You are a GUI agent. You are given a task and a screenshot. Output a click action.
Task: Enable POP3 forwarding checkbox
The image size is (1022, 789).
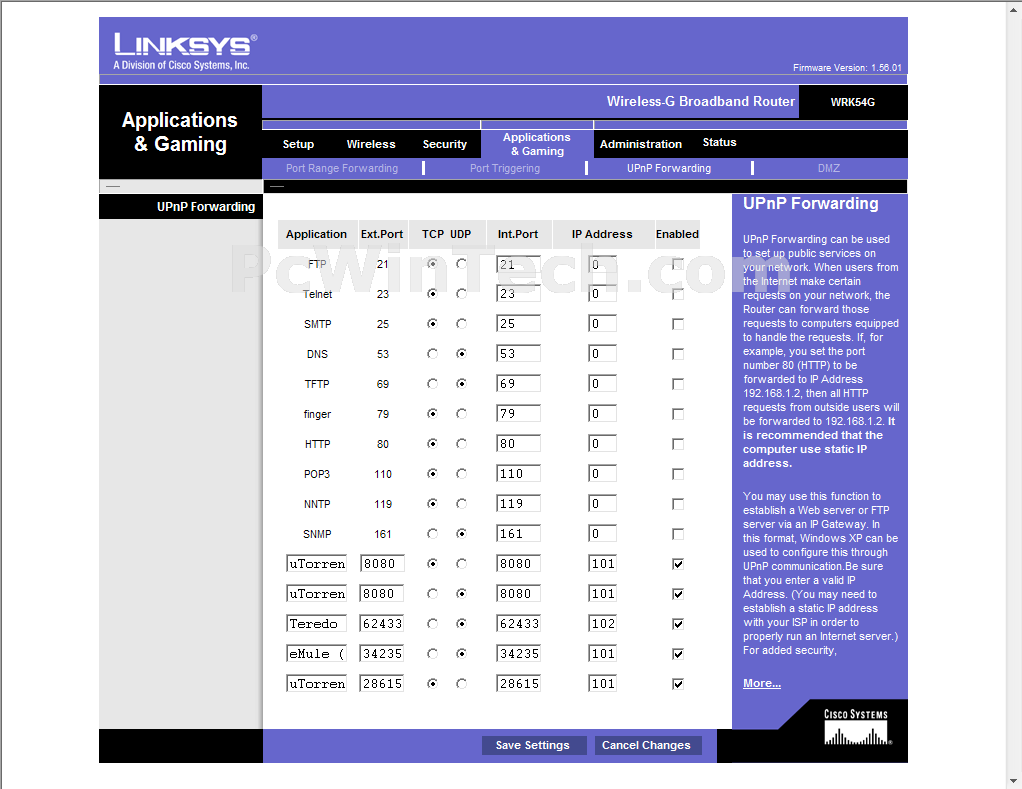coord(678,474)
